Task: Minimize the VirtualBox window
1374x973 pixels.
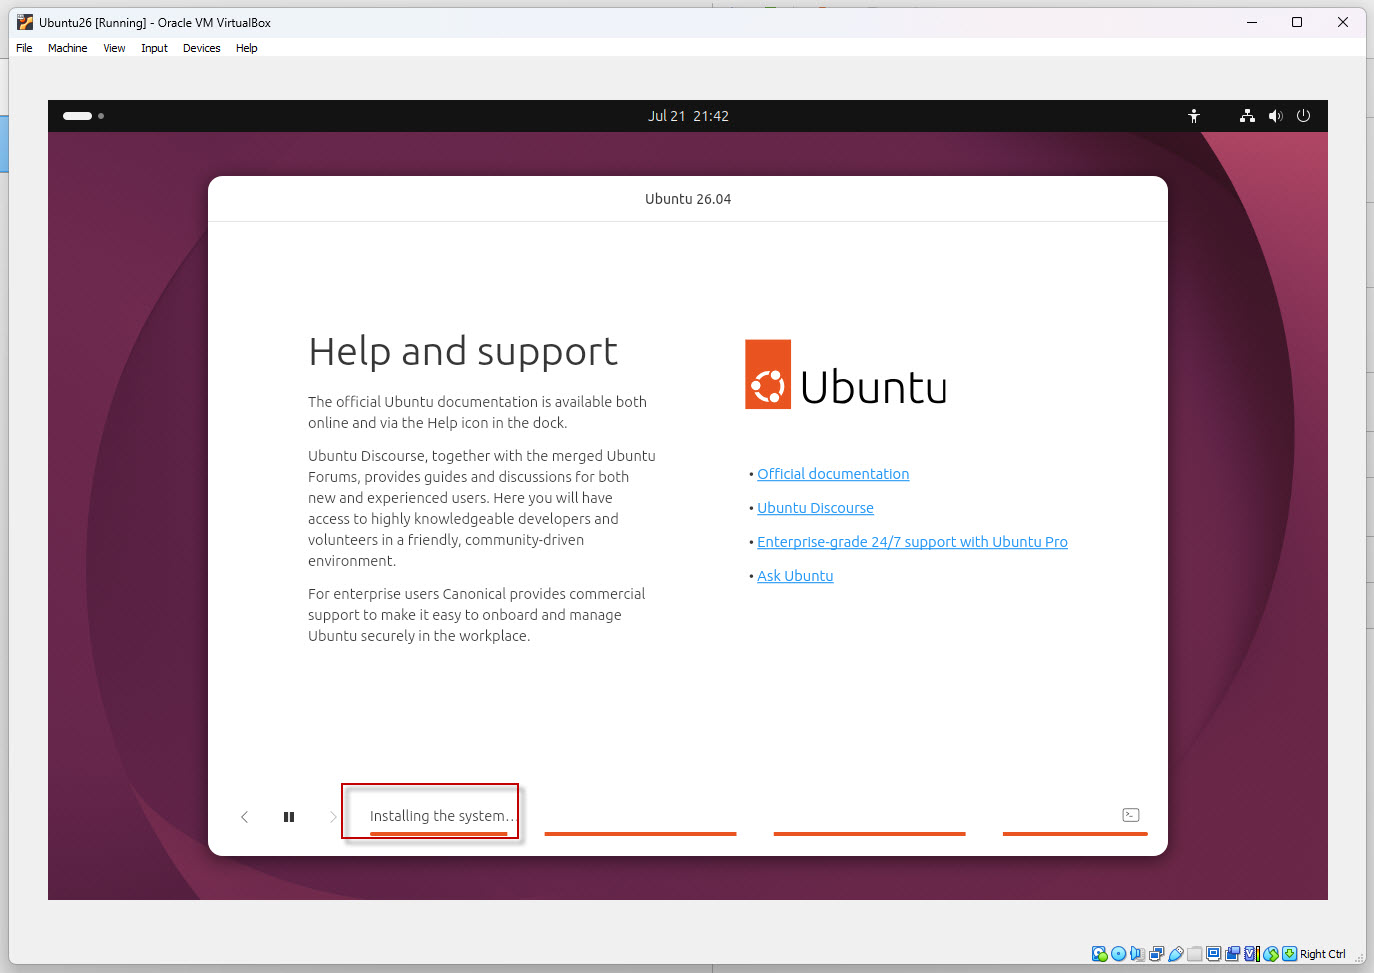Action: [1251, 22]
